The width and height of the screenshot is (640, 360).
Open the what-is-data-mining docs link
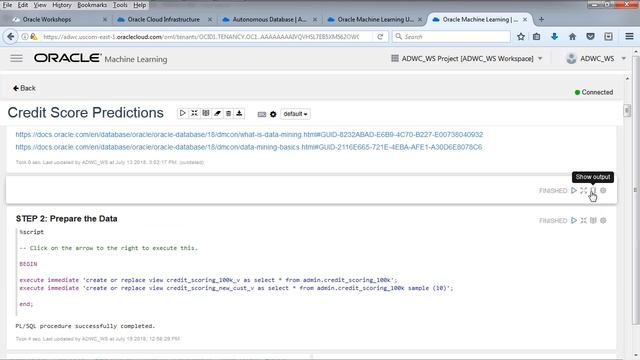(x=249, y=135)
